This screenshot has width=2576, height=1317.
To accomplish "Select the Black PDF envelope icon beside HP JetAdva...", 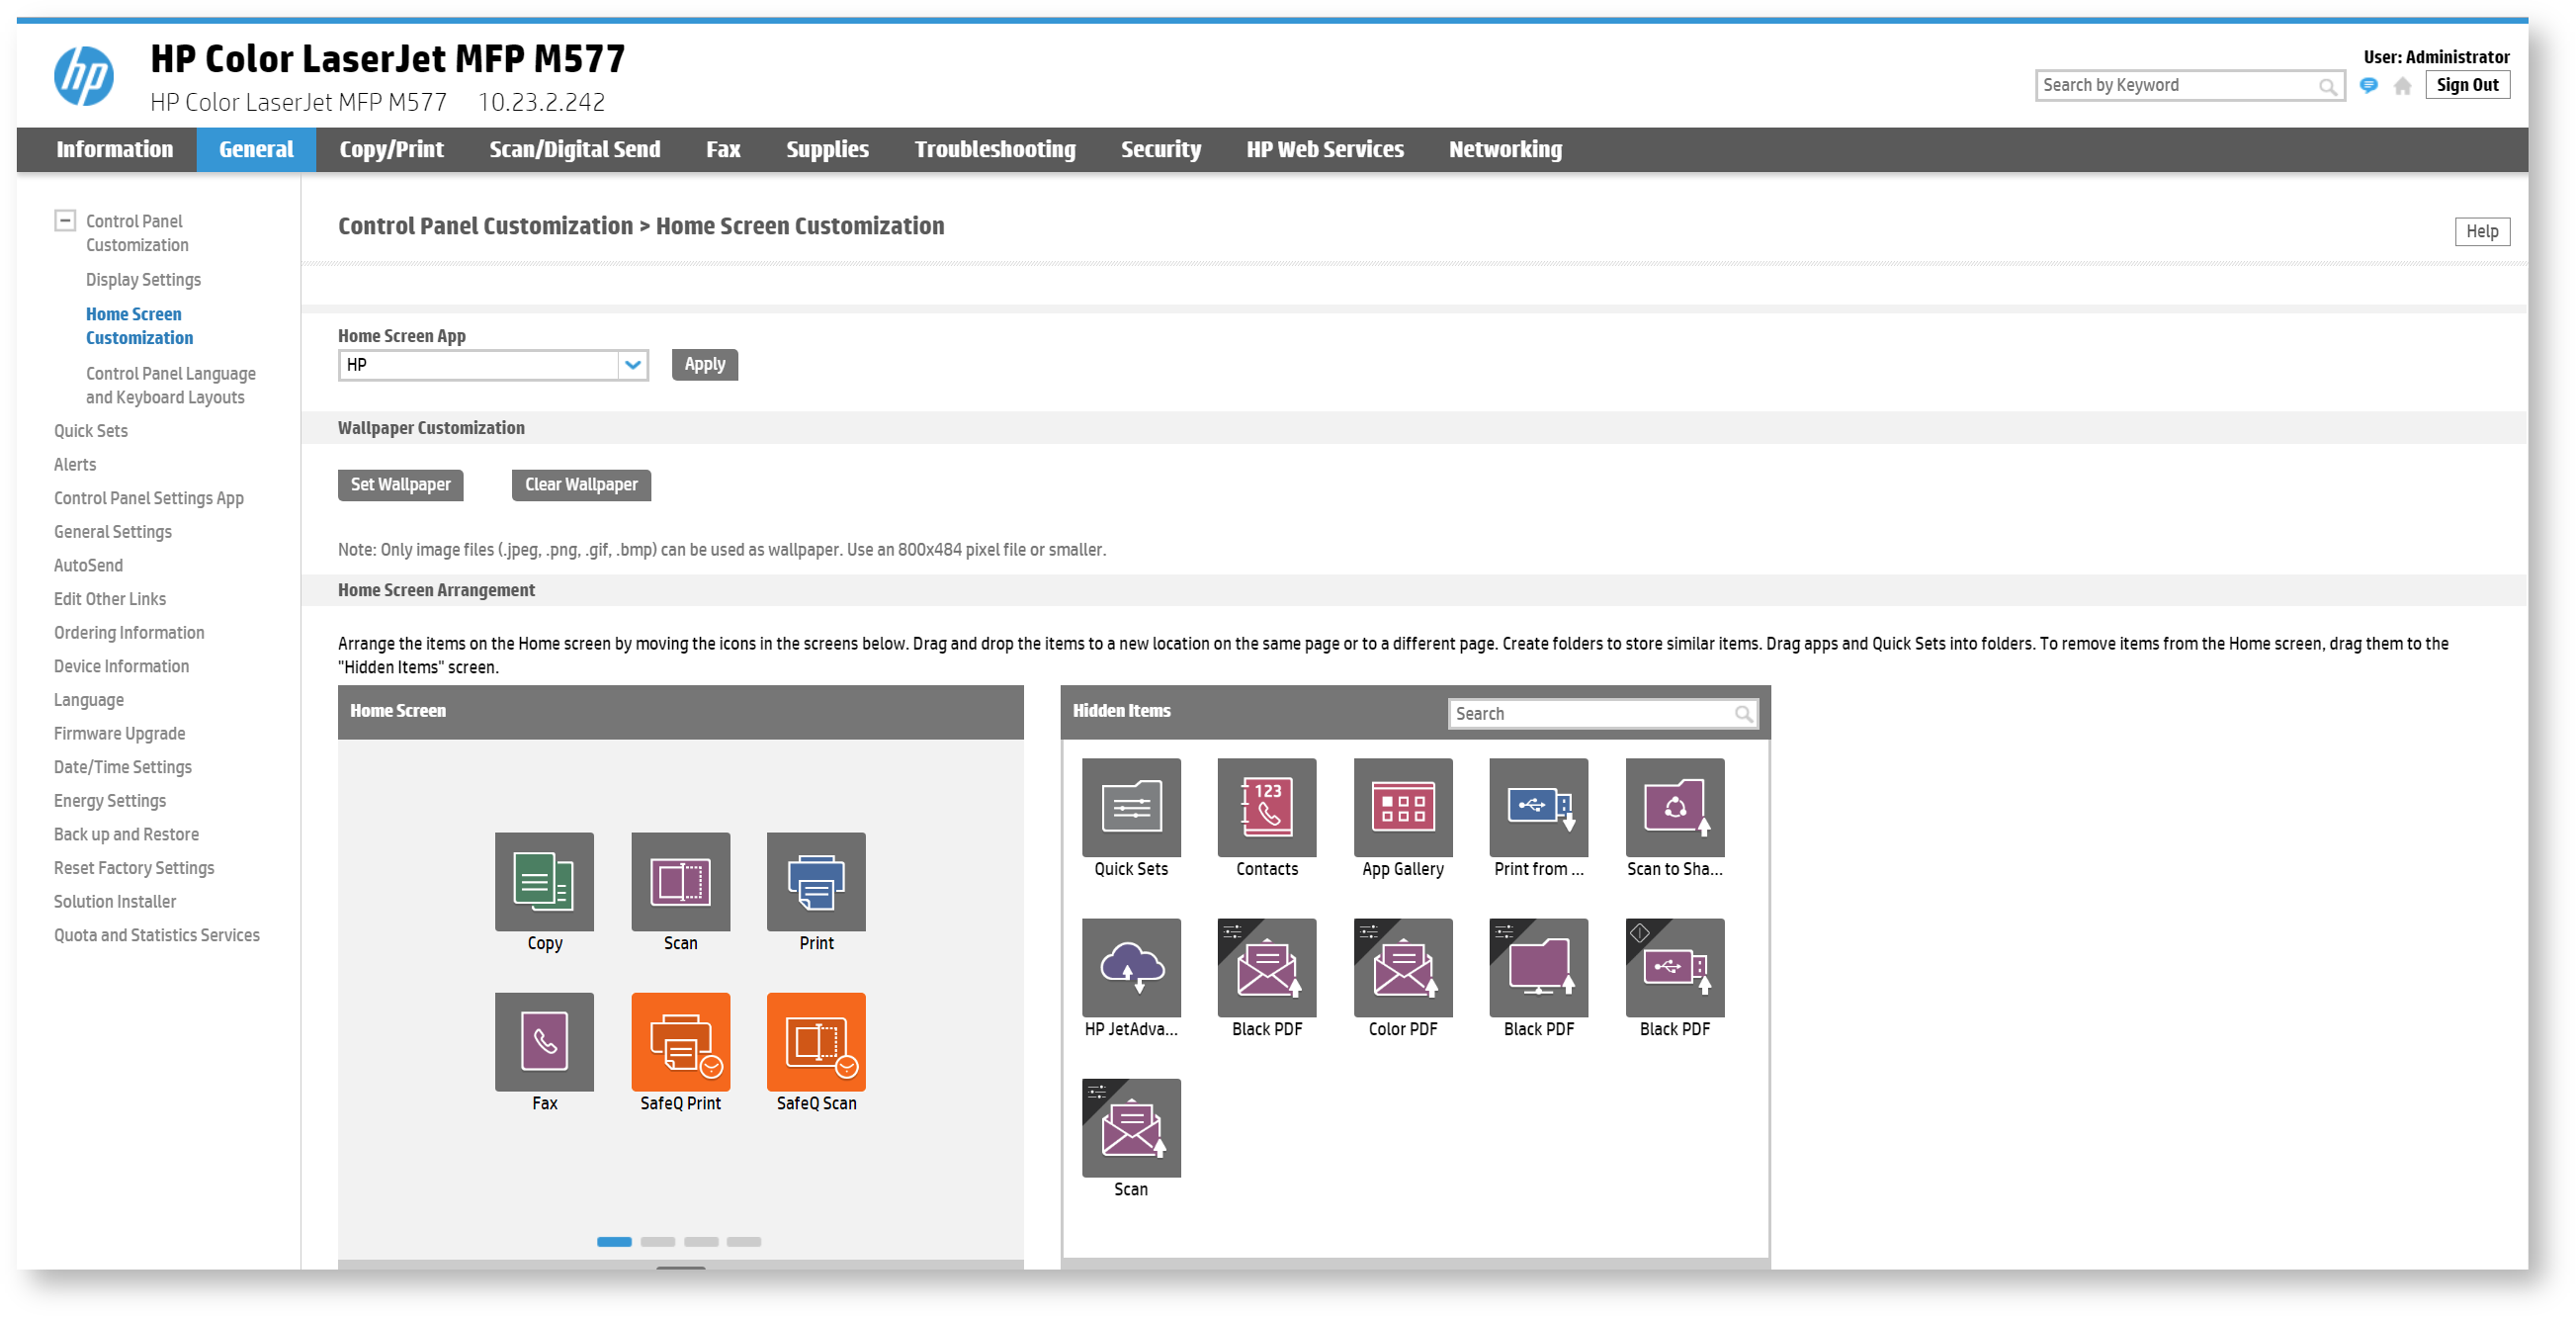I will pyautogui.click(x=1267, y=967).
